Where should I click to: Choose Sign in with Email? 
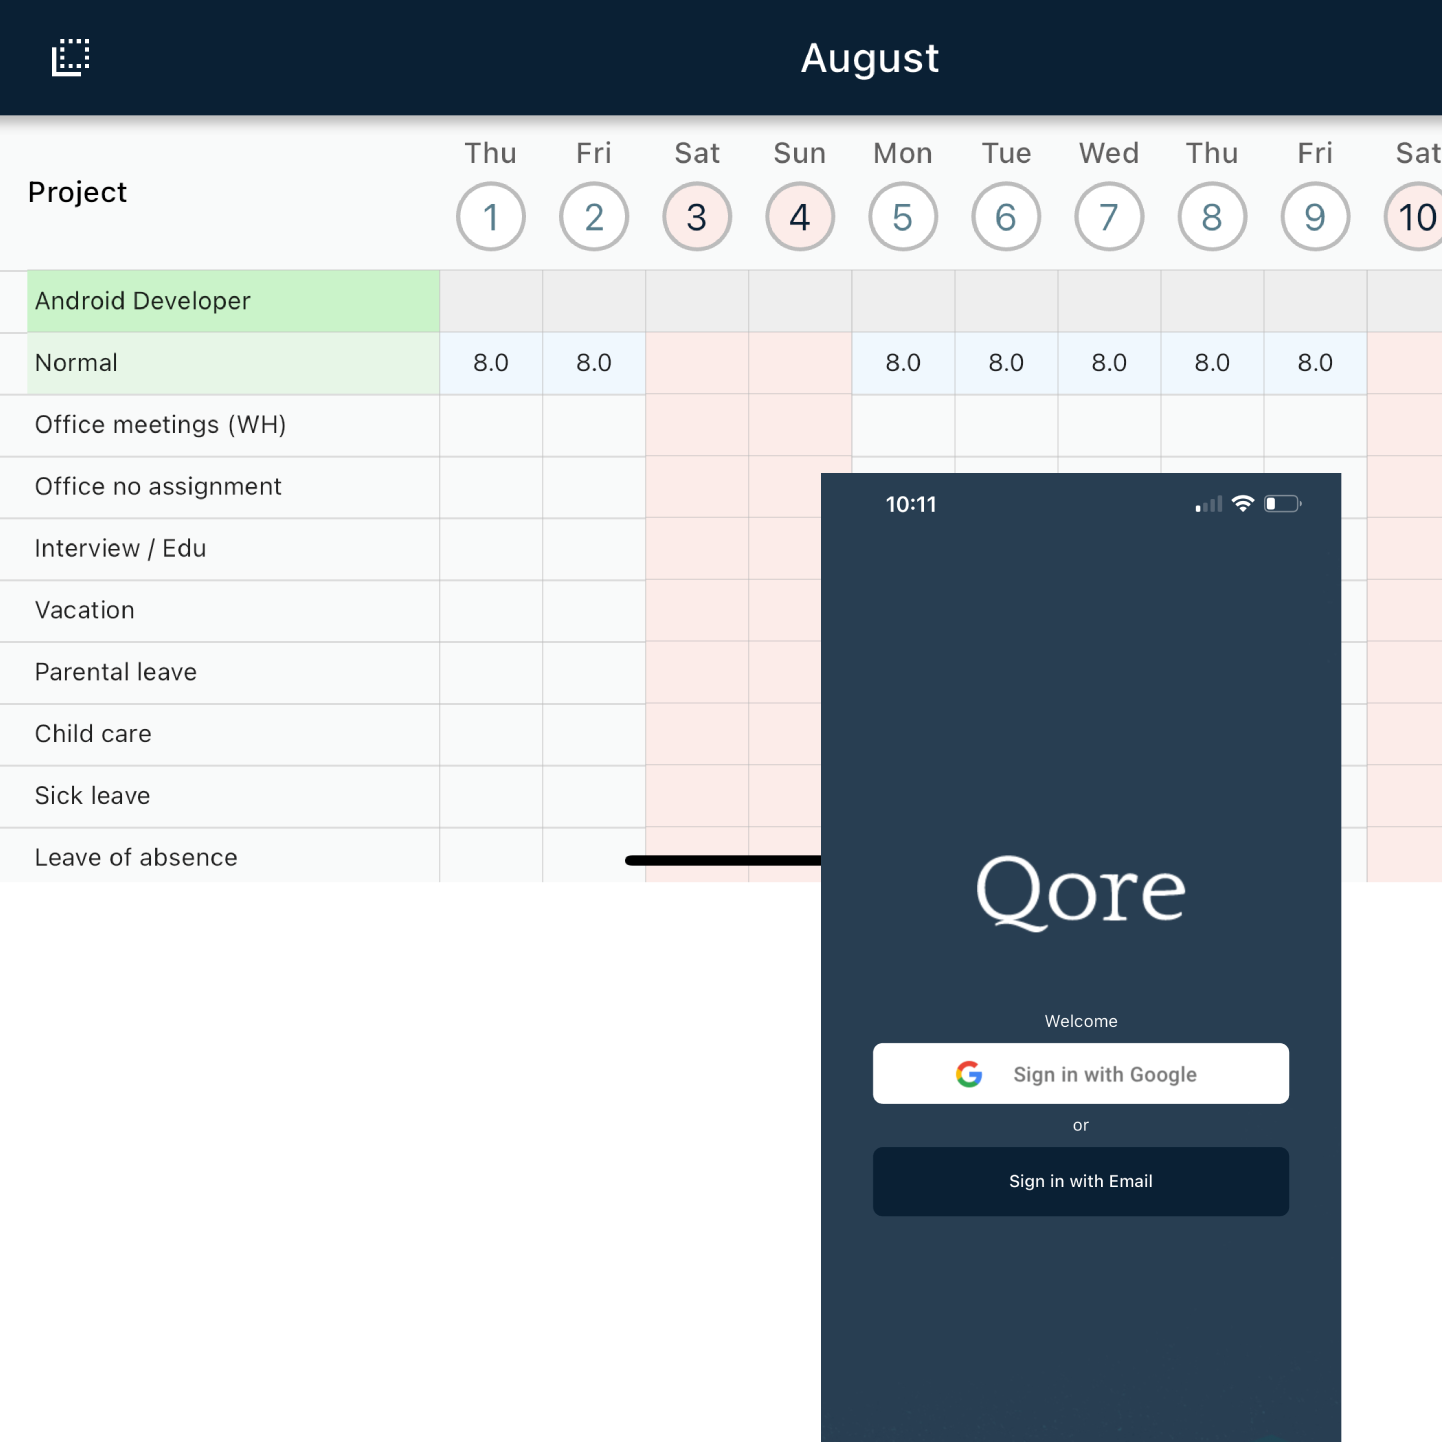tap(1081, 1181)
